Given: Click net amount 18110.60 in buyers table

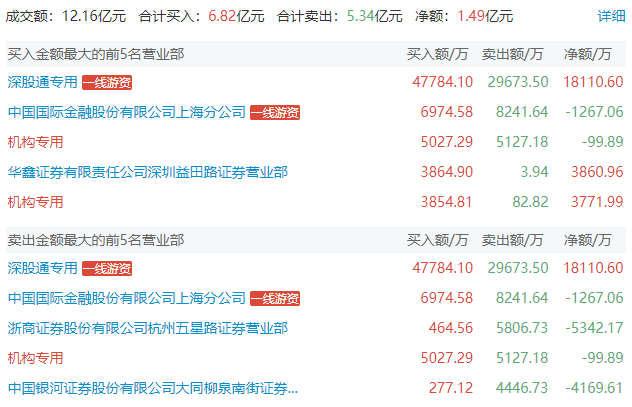Looking at the screenshot, I should coord(593,82).
